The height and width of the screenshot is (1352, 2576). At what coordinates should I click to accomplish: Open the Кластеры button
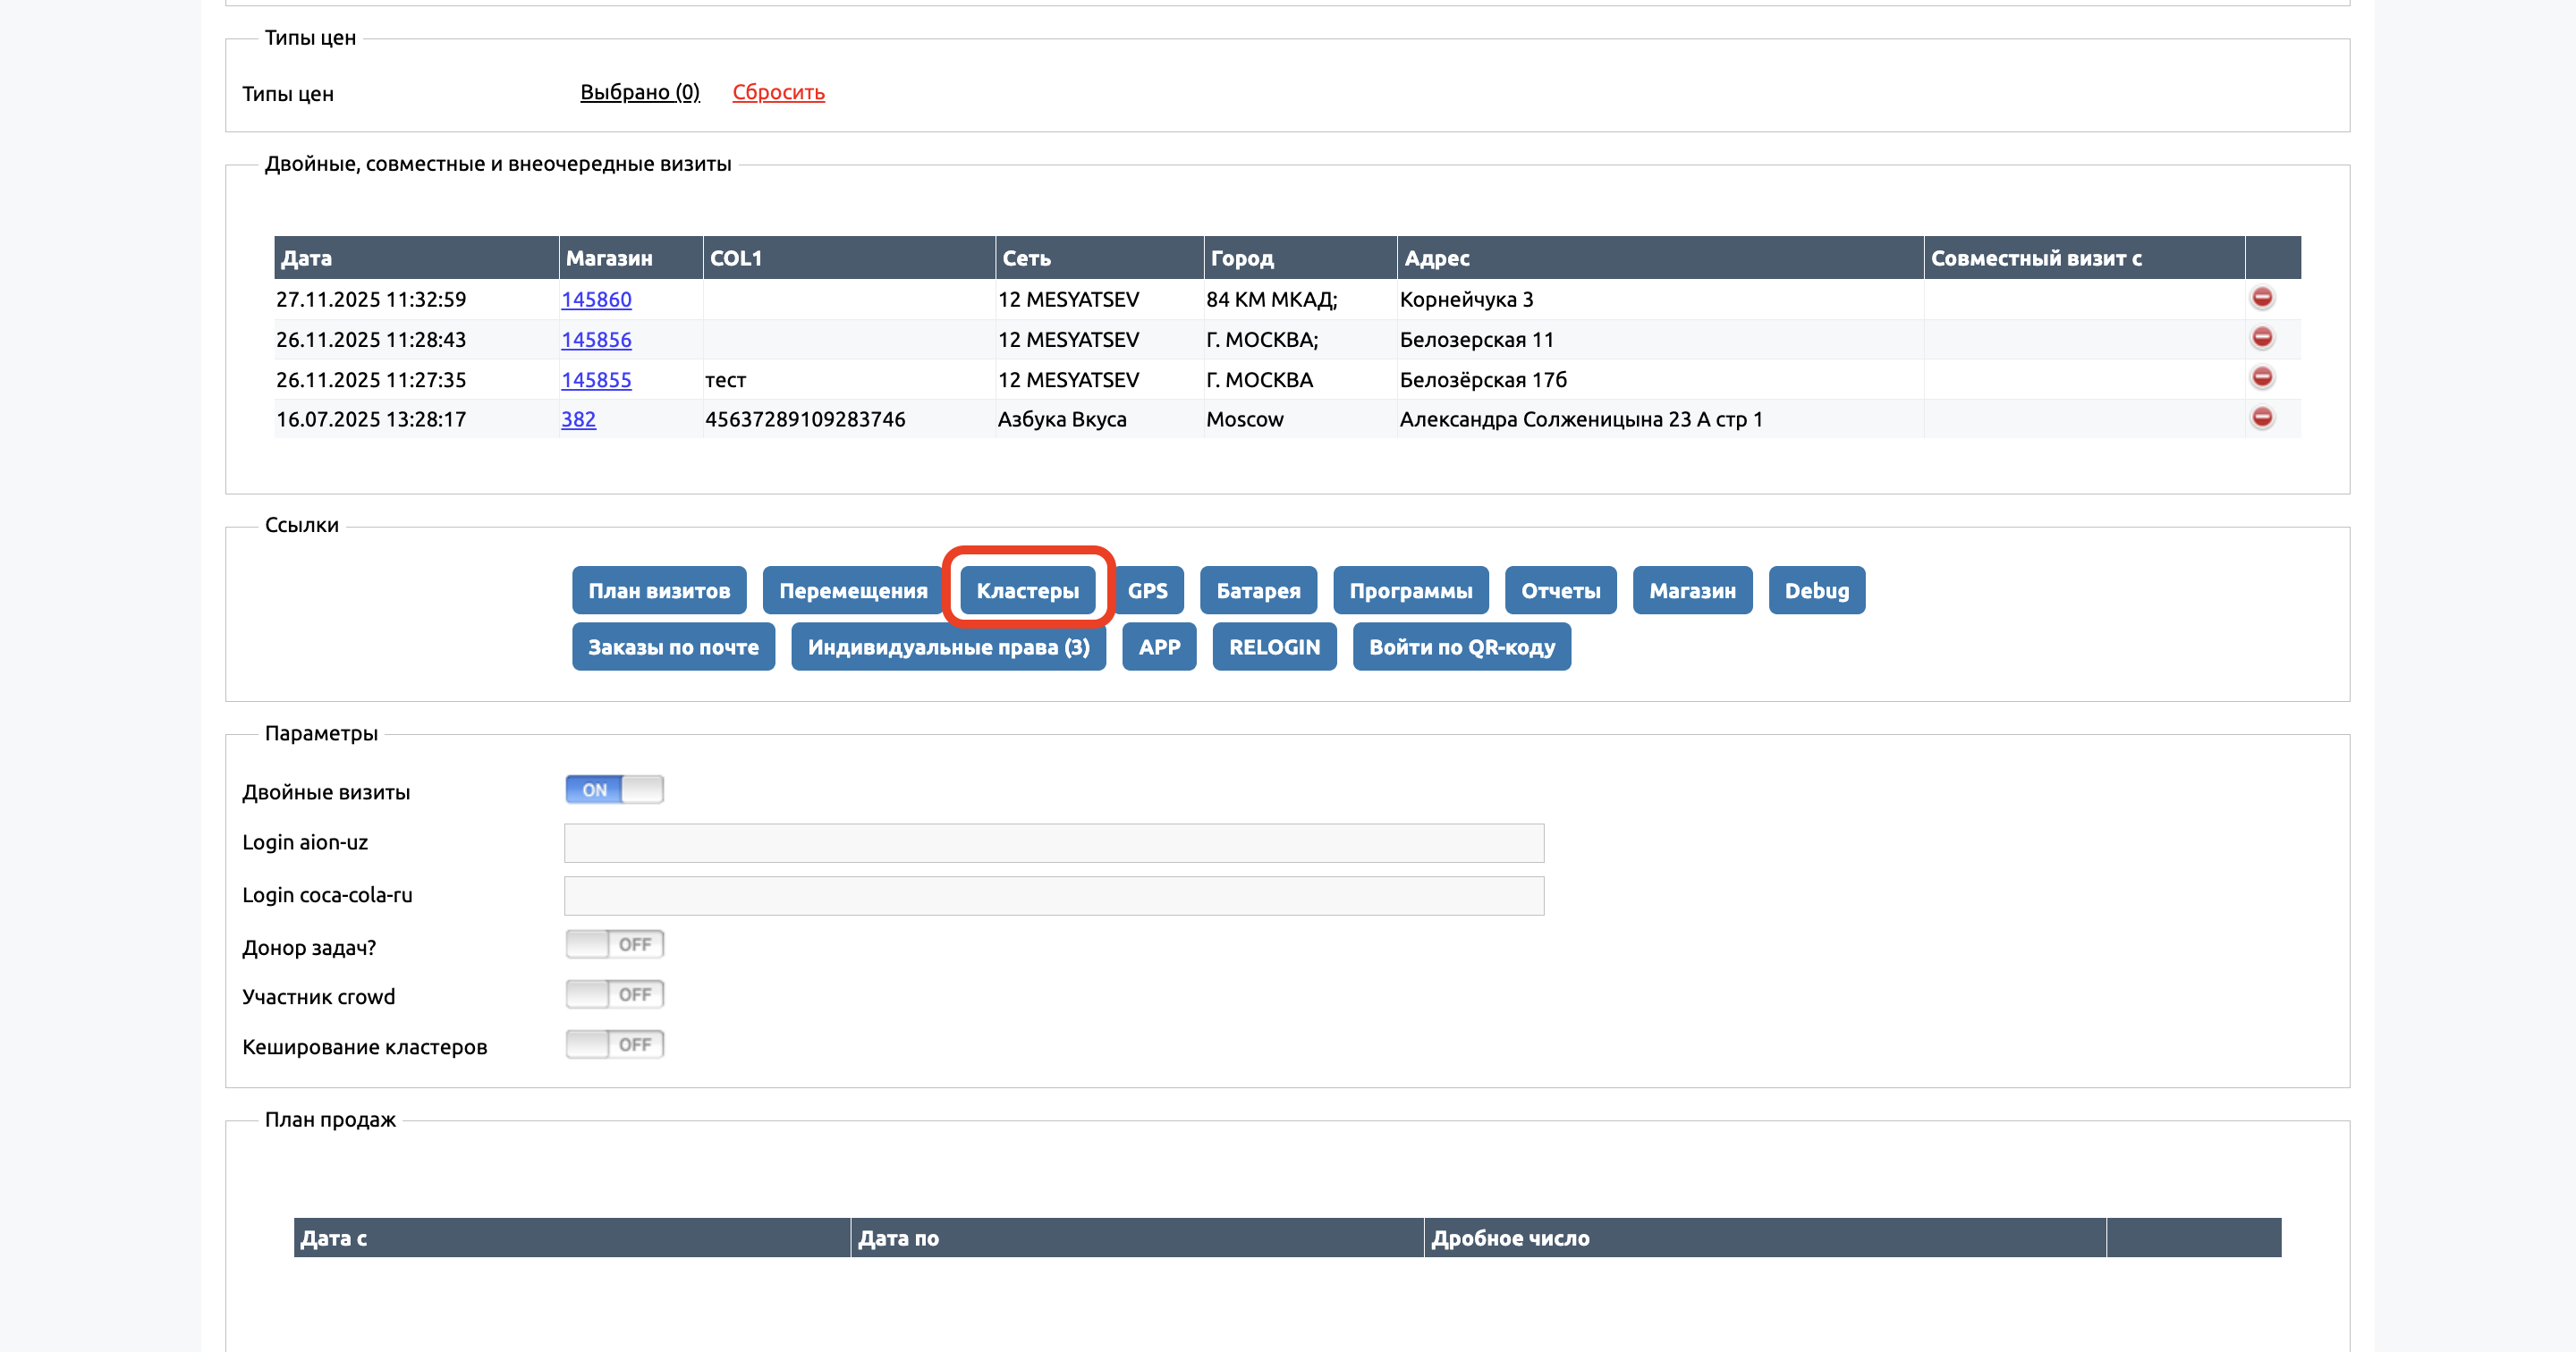pyautogui.click(x=1027, y=591)
